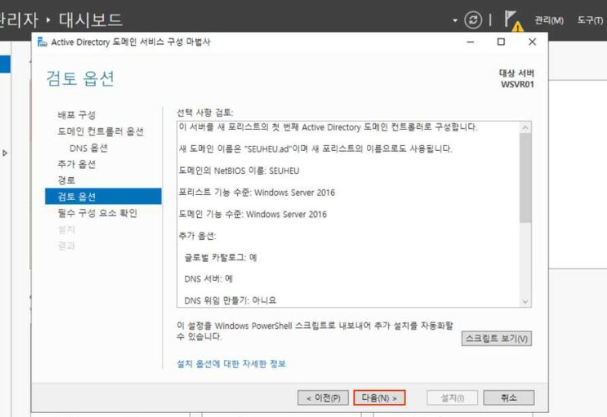Select the highlighted 검토 옵션 step
607x417 pixels.
[x=103, y=196]
